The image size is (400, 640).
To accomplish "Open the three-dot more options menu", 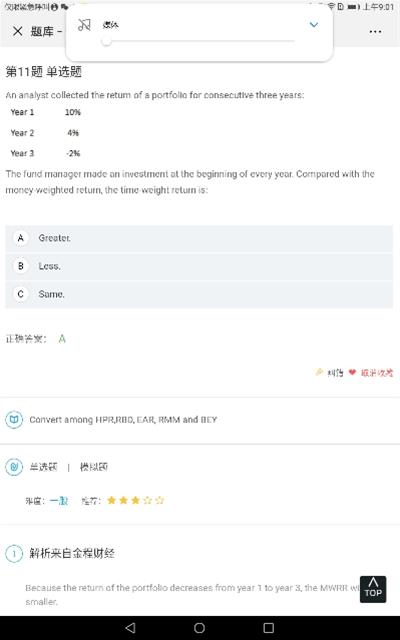I will [x=375, y=32].
